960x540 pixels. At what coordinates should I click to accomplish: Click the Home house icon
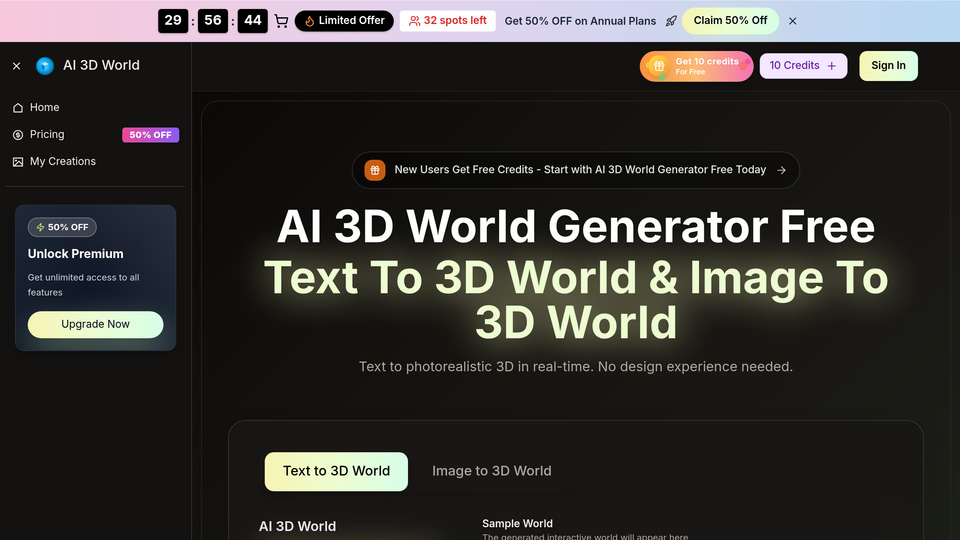click(18, 108)
